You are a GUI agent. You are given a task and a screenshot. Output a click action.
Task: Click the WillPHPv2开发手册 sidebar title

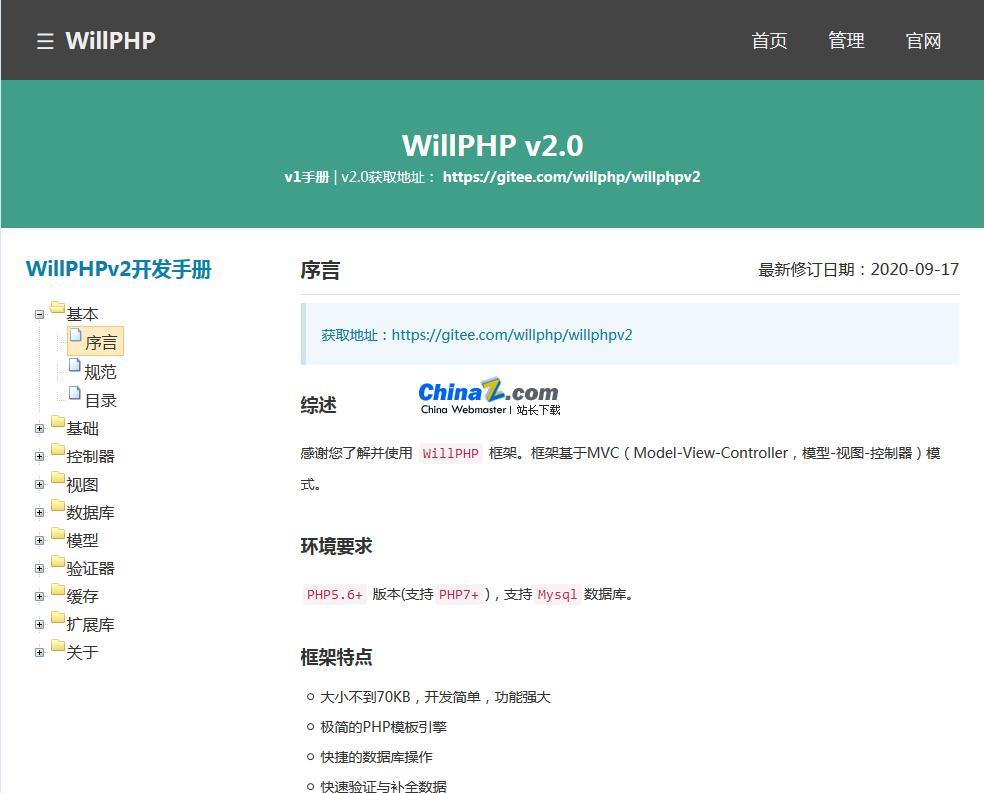coord(119,269)
